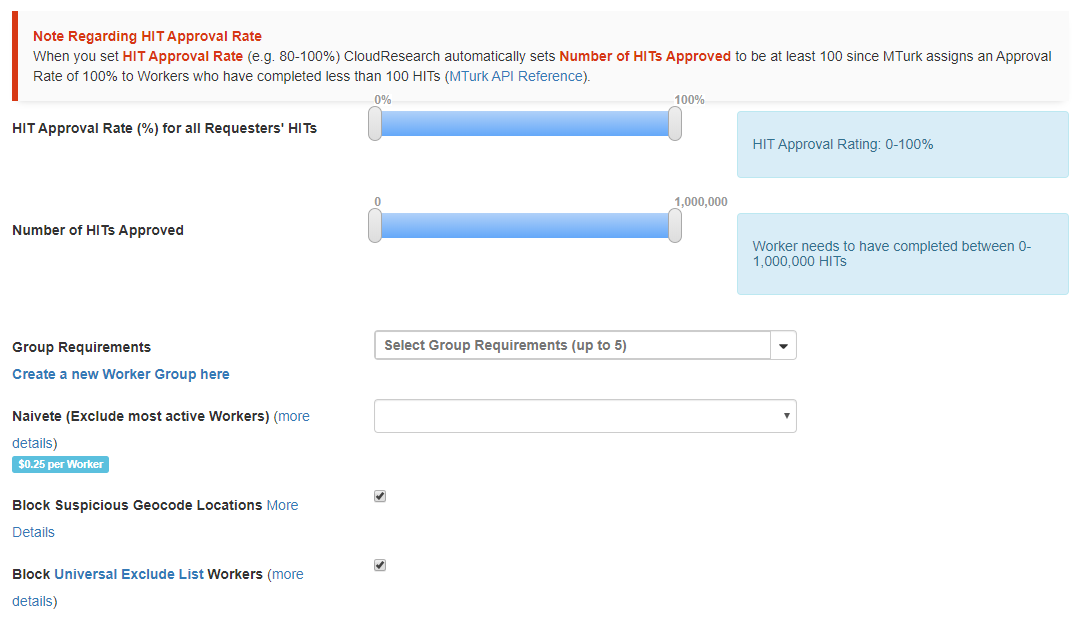Click HIT Approval Rate left slider handle
The height and width of the screenshot is (634, 1079).
375,124
